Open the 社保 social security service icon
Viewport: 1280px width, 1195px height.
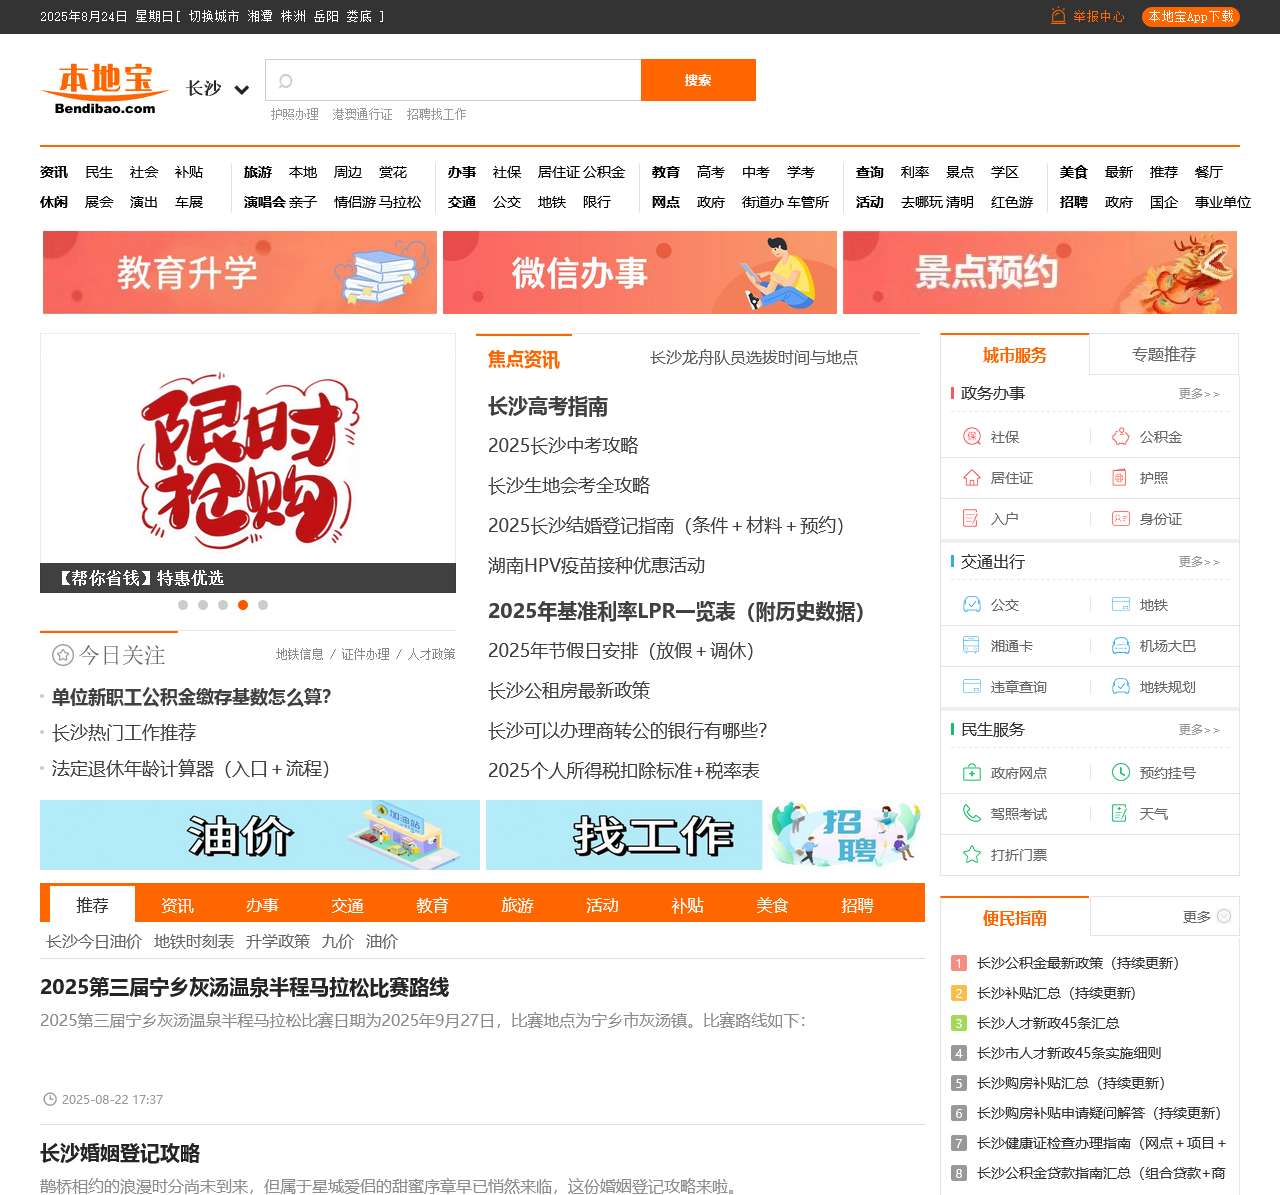(x=970, y=437)
